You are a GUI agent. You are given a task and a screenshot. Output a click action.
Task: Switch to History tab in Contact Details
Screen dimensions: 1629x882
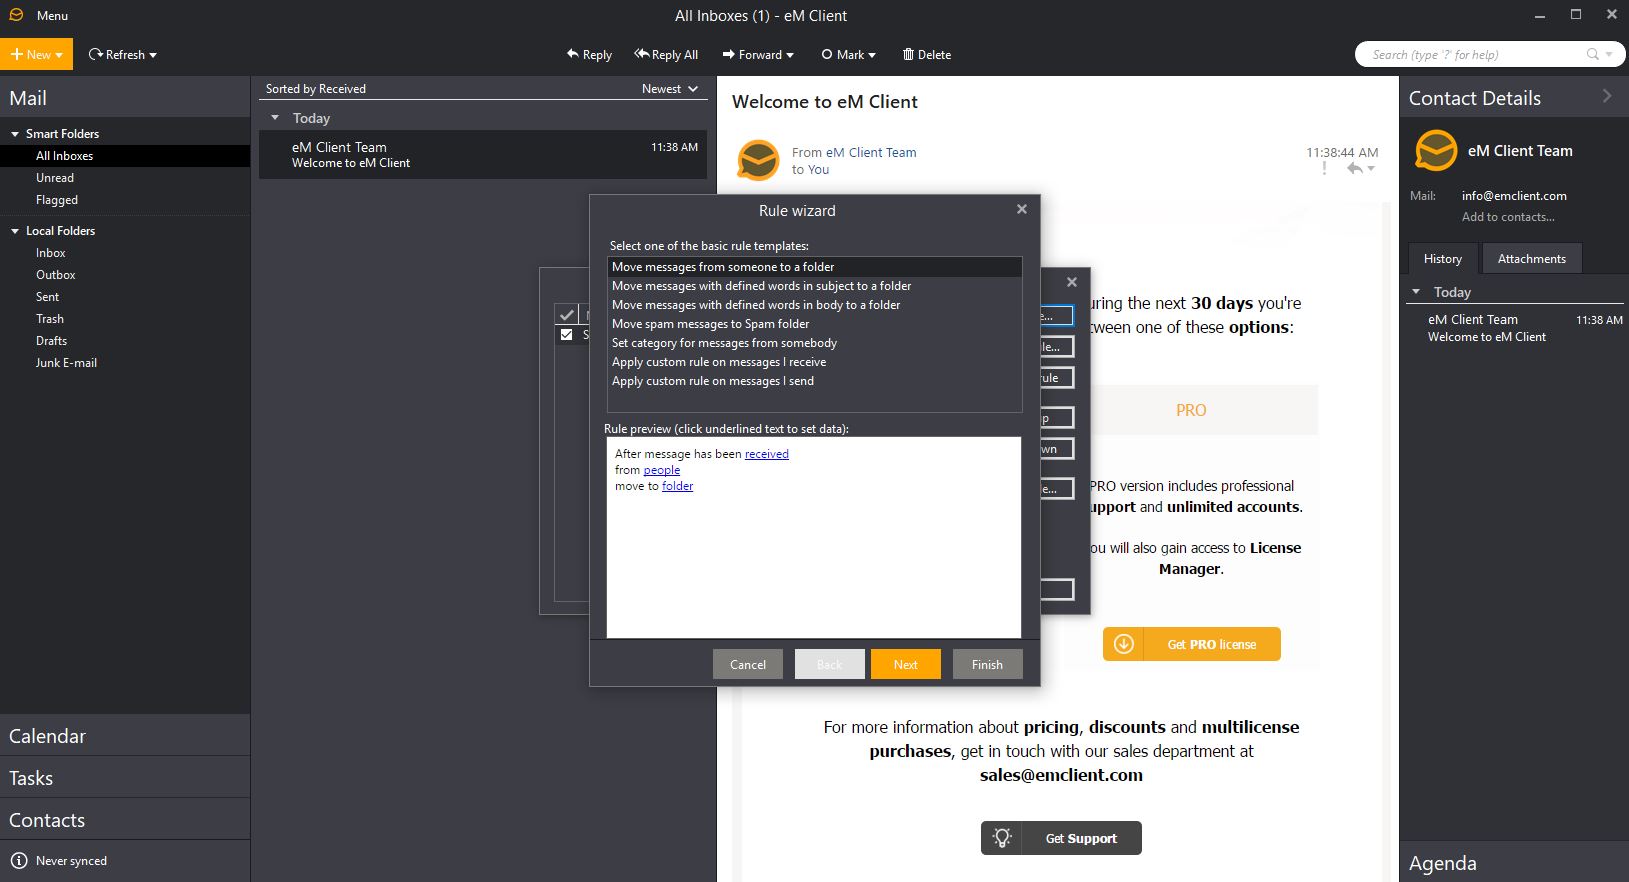pyautogui.click(x=1443, y=259)
